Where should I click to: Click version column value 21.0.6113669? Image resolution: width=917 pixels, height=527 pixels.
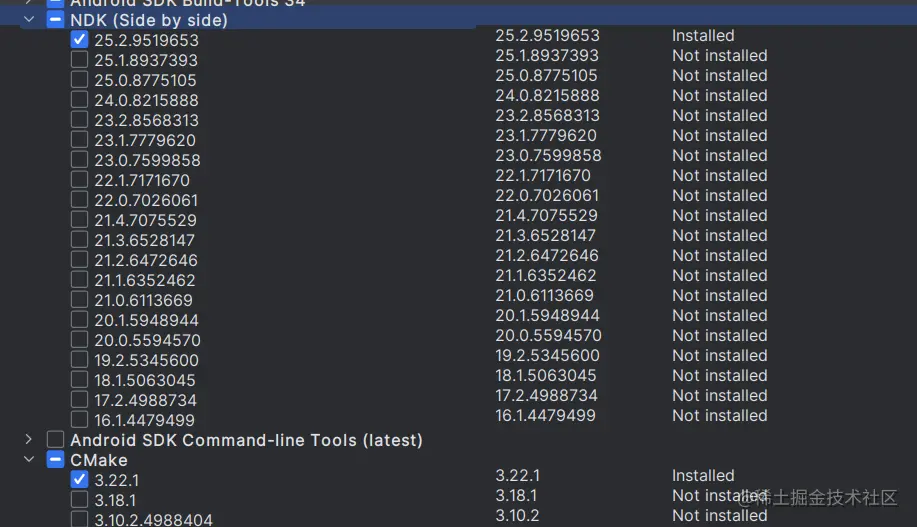pyautogui.click(x=544, y=295)
